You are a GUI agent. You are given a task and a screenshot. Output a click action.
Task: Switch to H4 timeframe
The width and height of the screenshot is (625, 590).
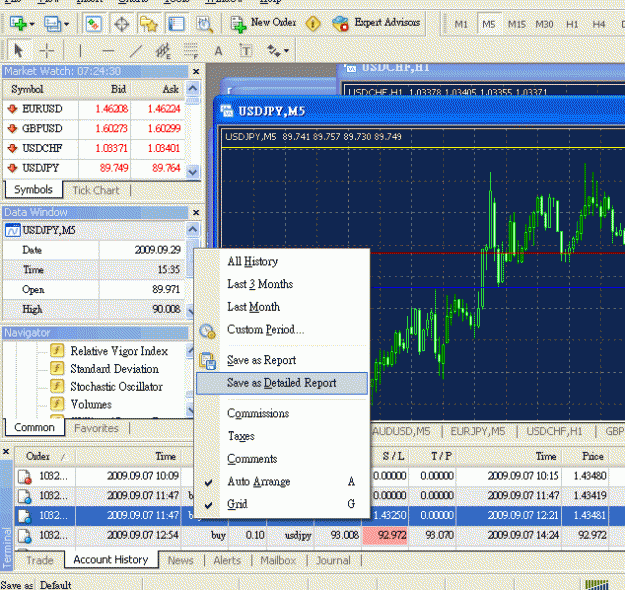tap(599, 24)
